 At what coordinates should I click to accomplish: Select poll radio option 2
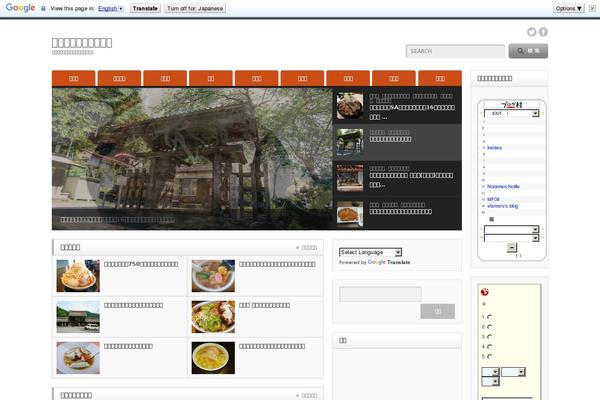coord(489,327)
